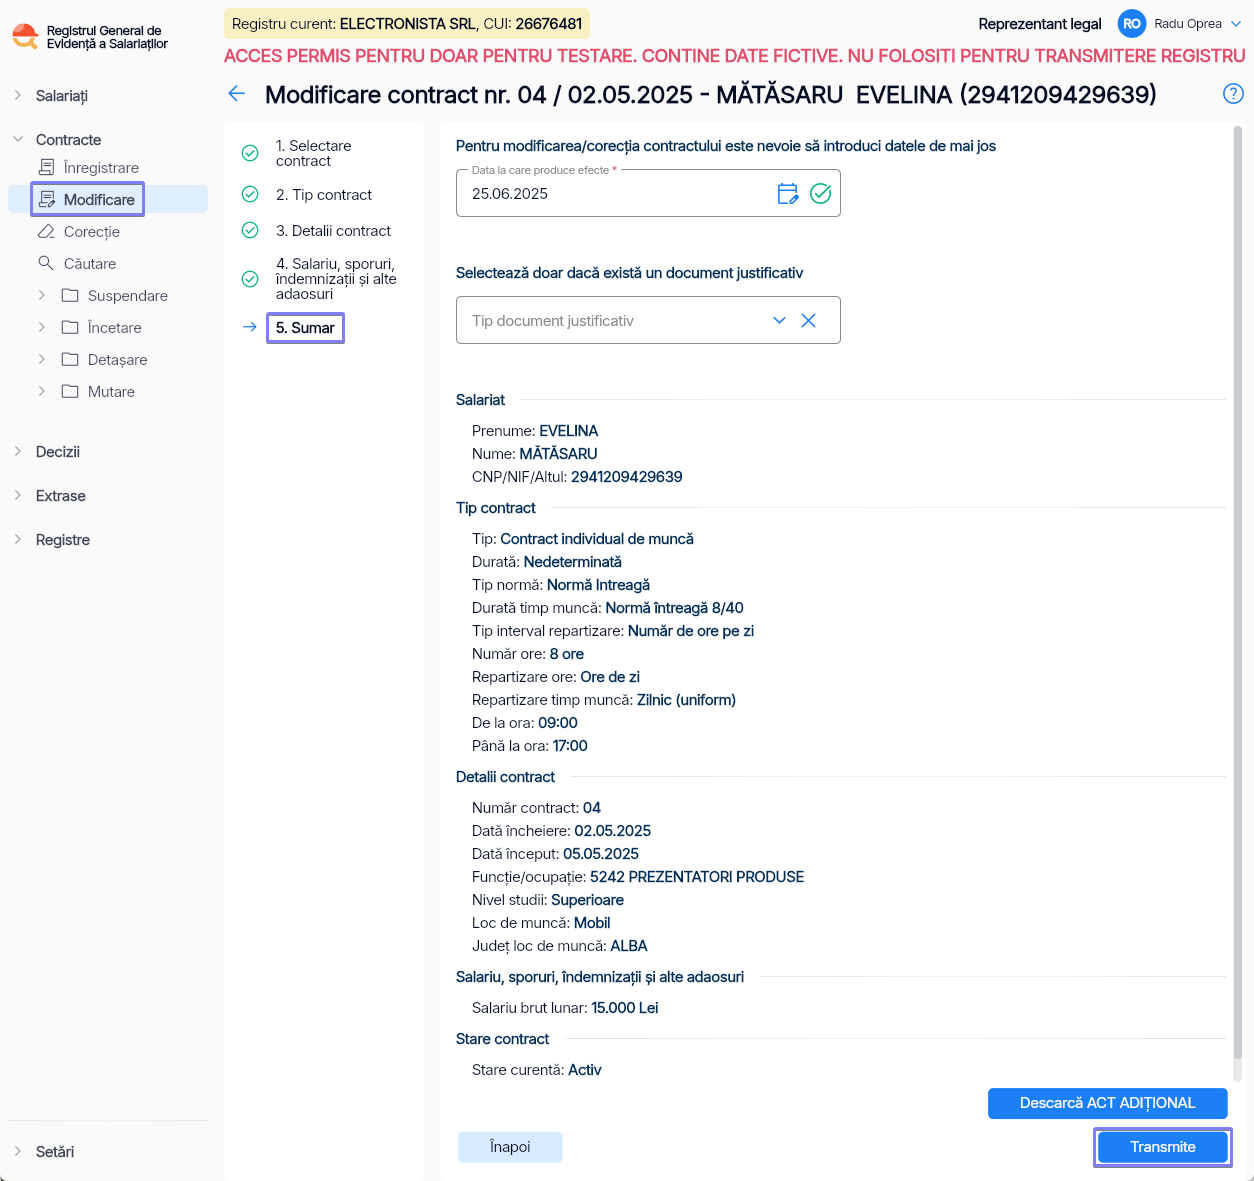Click the Județ loc de muncă ALBA value
This screenshot has width=1254, height=1181.
pyautogui.click(x=629, y=946)
